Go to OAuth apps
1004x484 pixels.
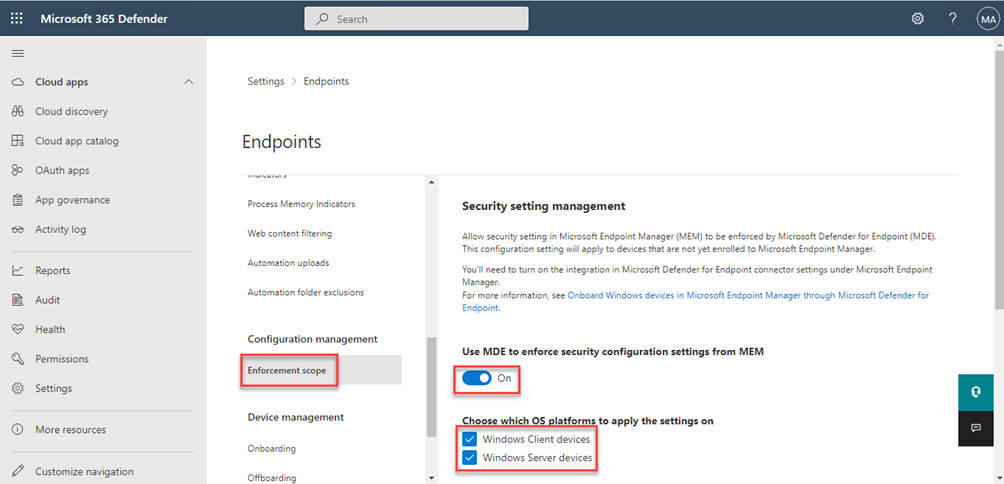(62, 170)
